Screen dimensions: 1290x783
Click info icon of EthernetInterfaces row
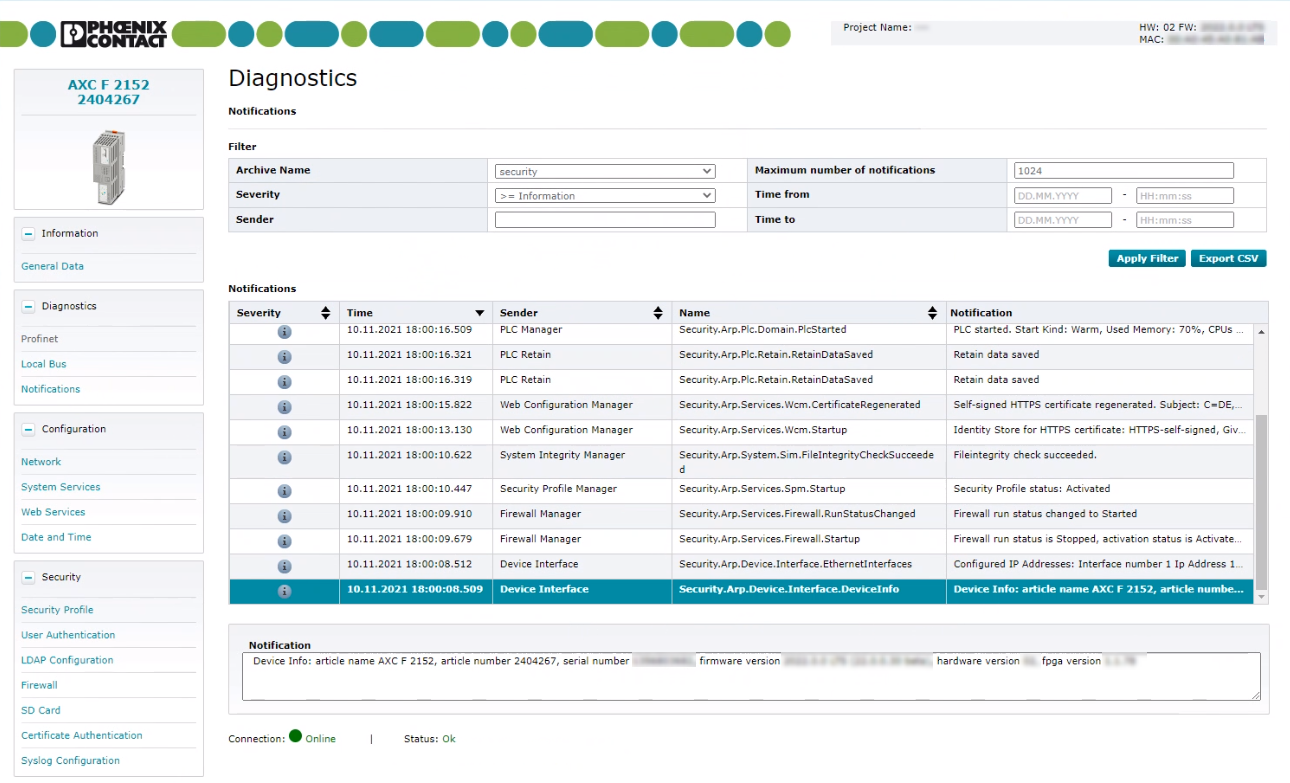[x=284, y=566]
